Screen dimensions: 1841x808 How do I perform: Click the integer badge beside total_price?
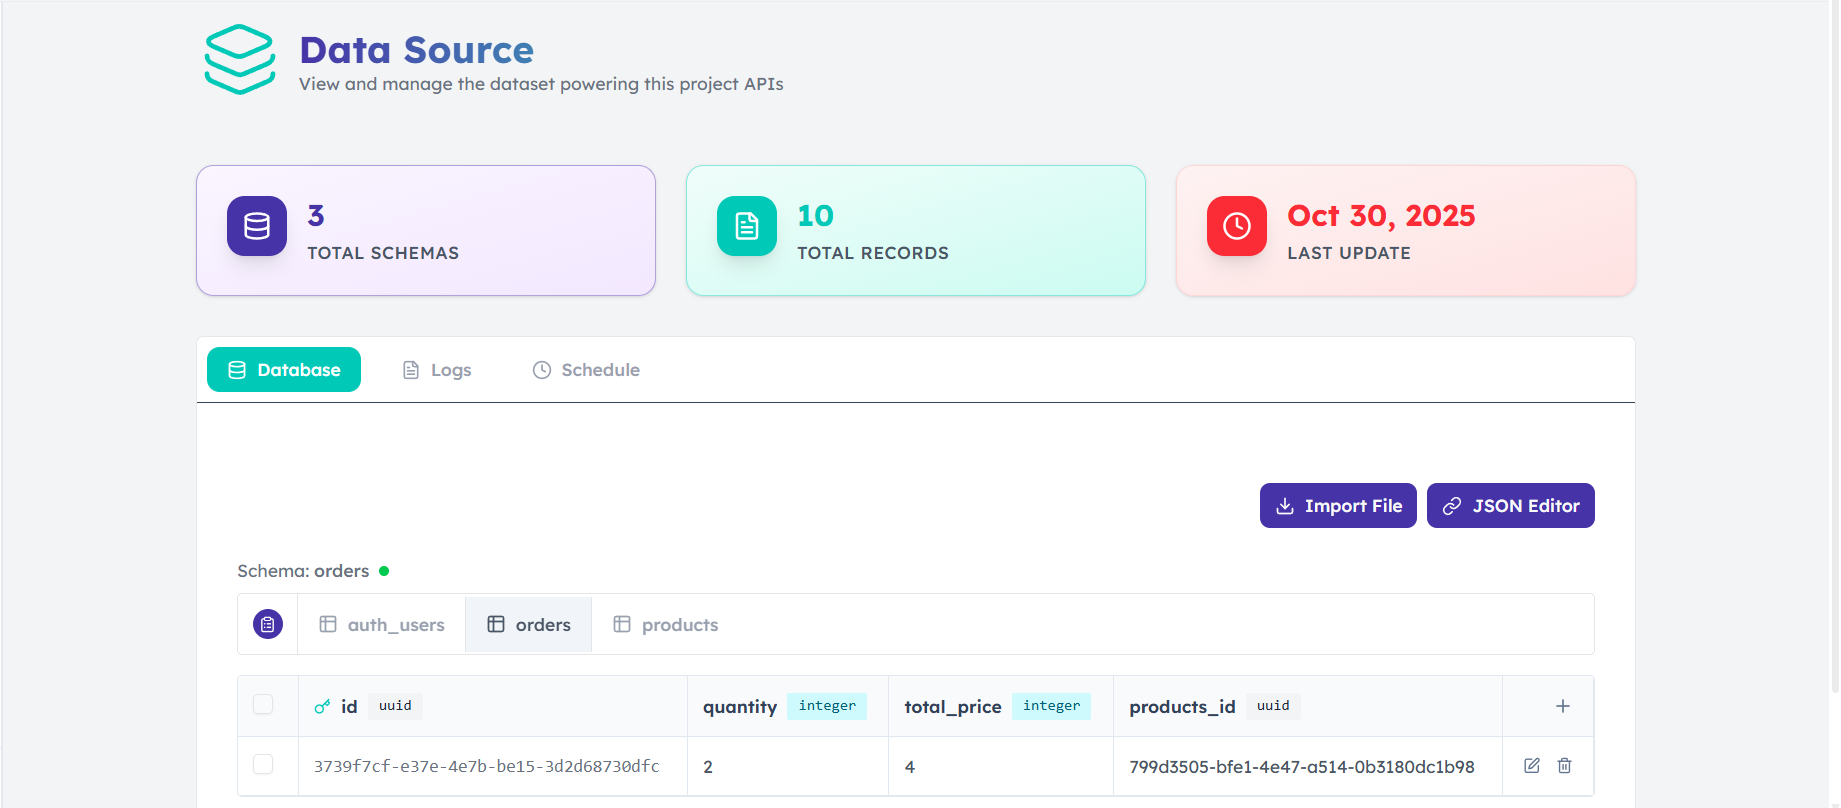click(1051, 706)
